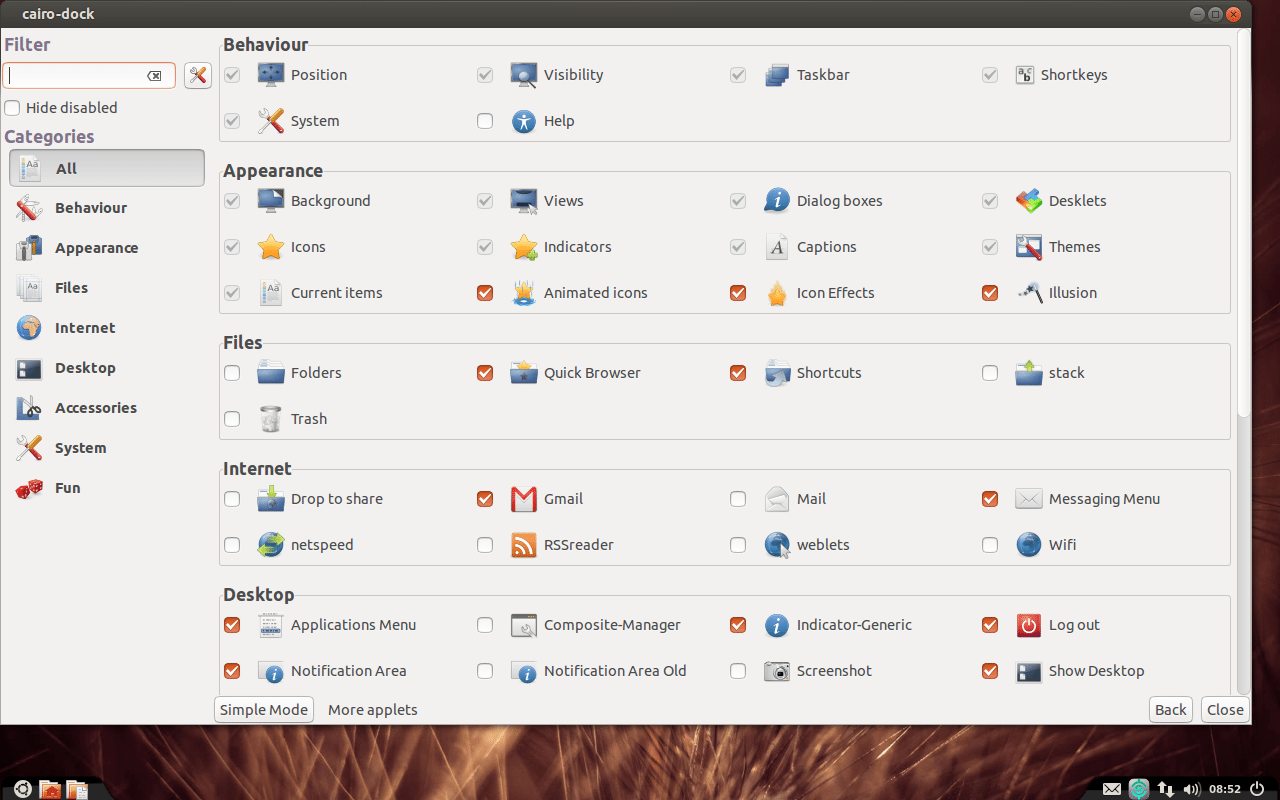1280x800 pixels.
Task: Open the Visibility module icon
Action: 524,75
